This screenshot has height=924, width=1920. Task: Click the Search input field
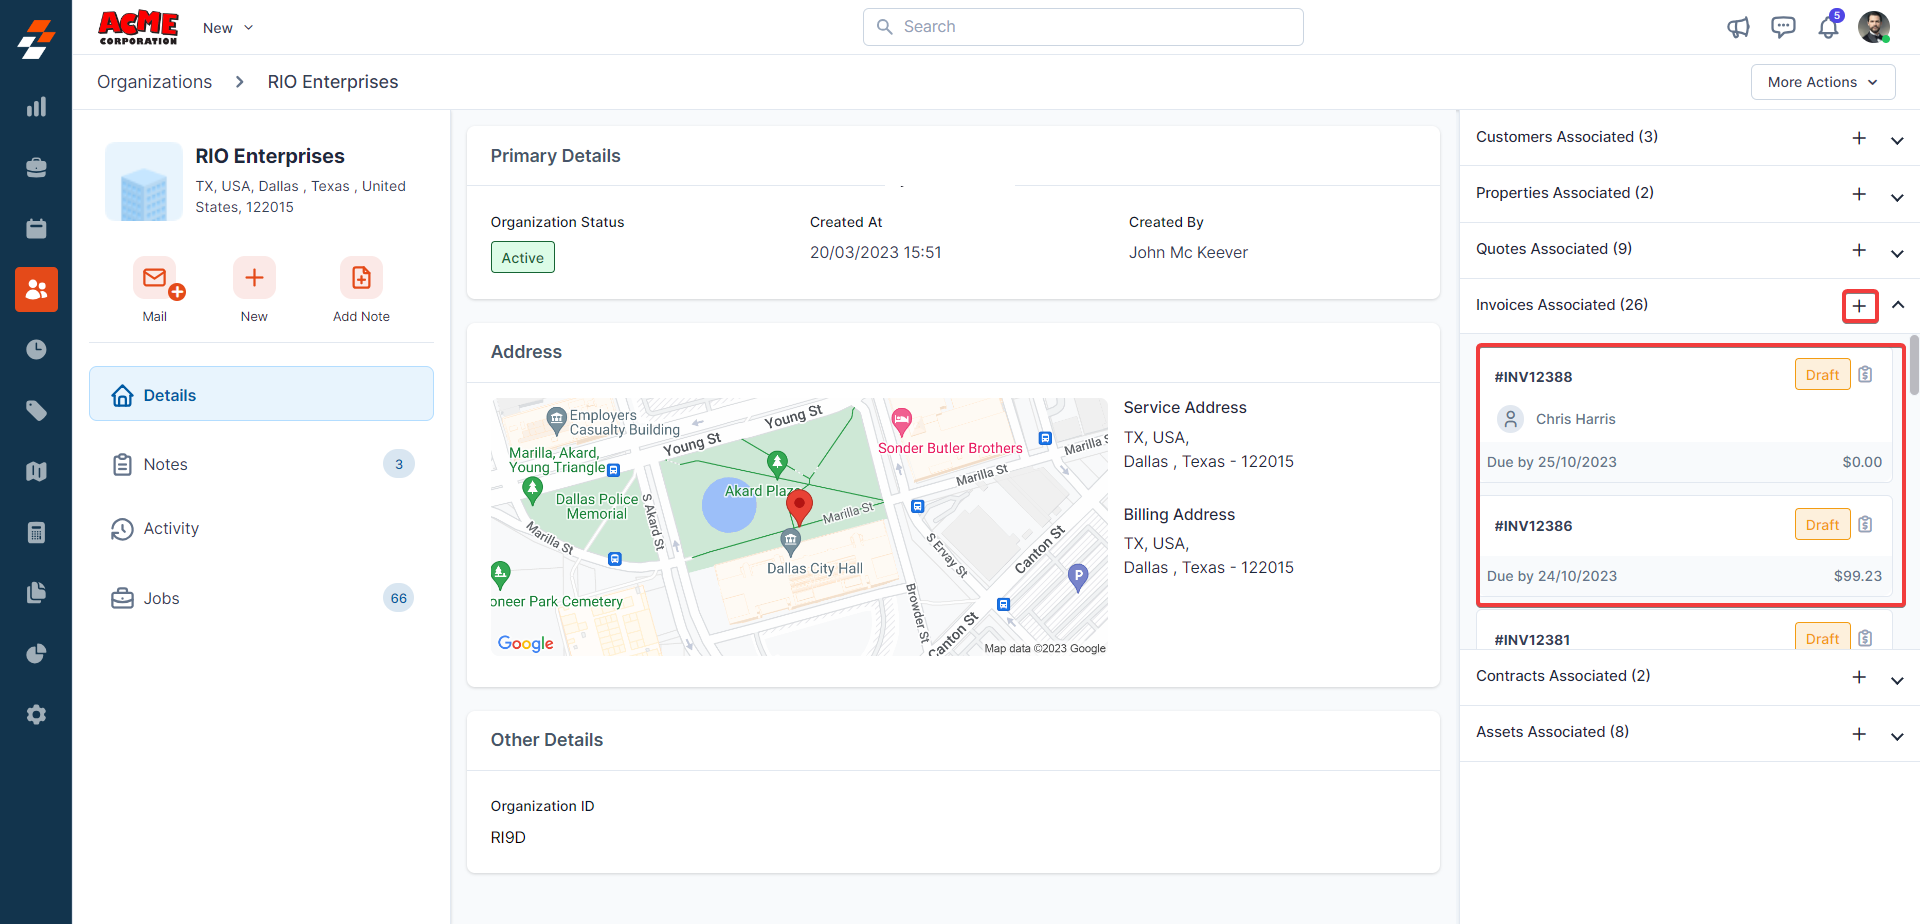[x=1083, y=27]
